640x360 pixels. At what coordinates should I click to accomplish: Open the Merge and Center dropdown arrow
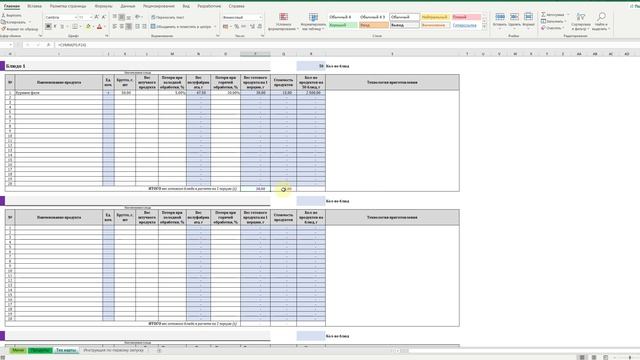215,27
